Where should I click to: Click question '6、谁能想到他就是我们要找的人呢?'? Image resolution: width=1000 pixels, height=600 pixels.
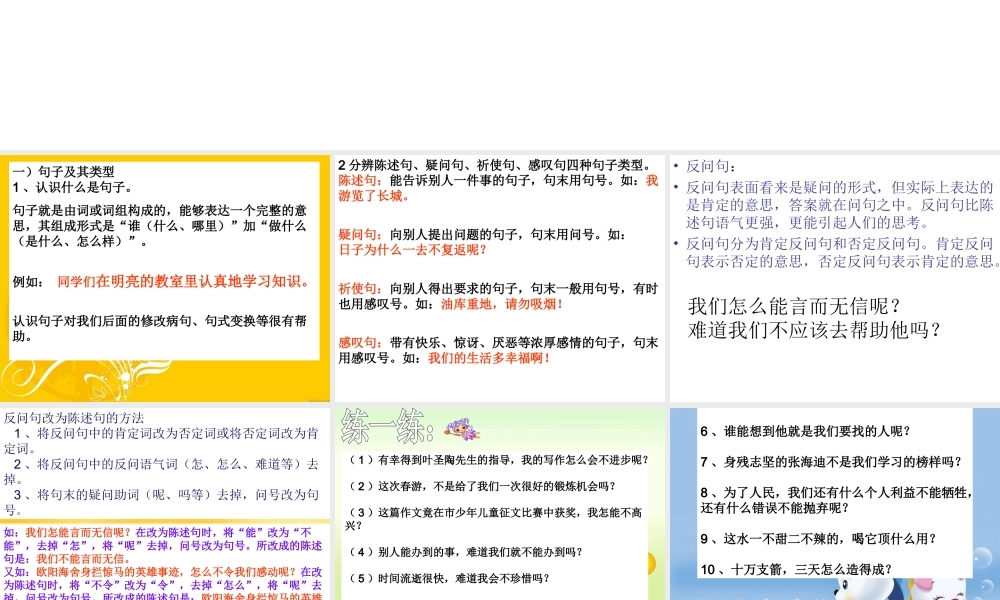[x=805, y=432]
